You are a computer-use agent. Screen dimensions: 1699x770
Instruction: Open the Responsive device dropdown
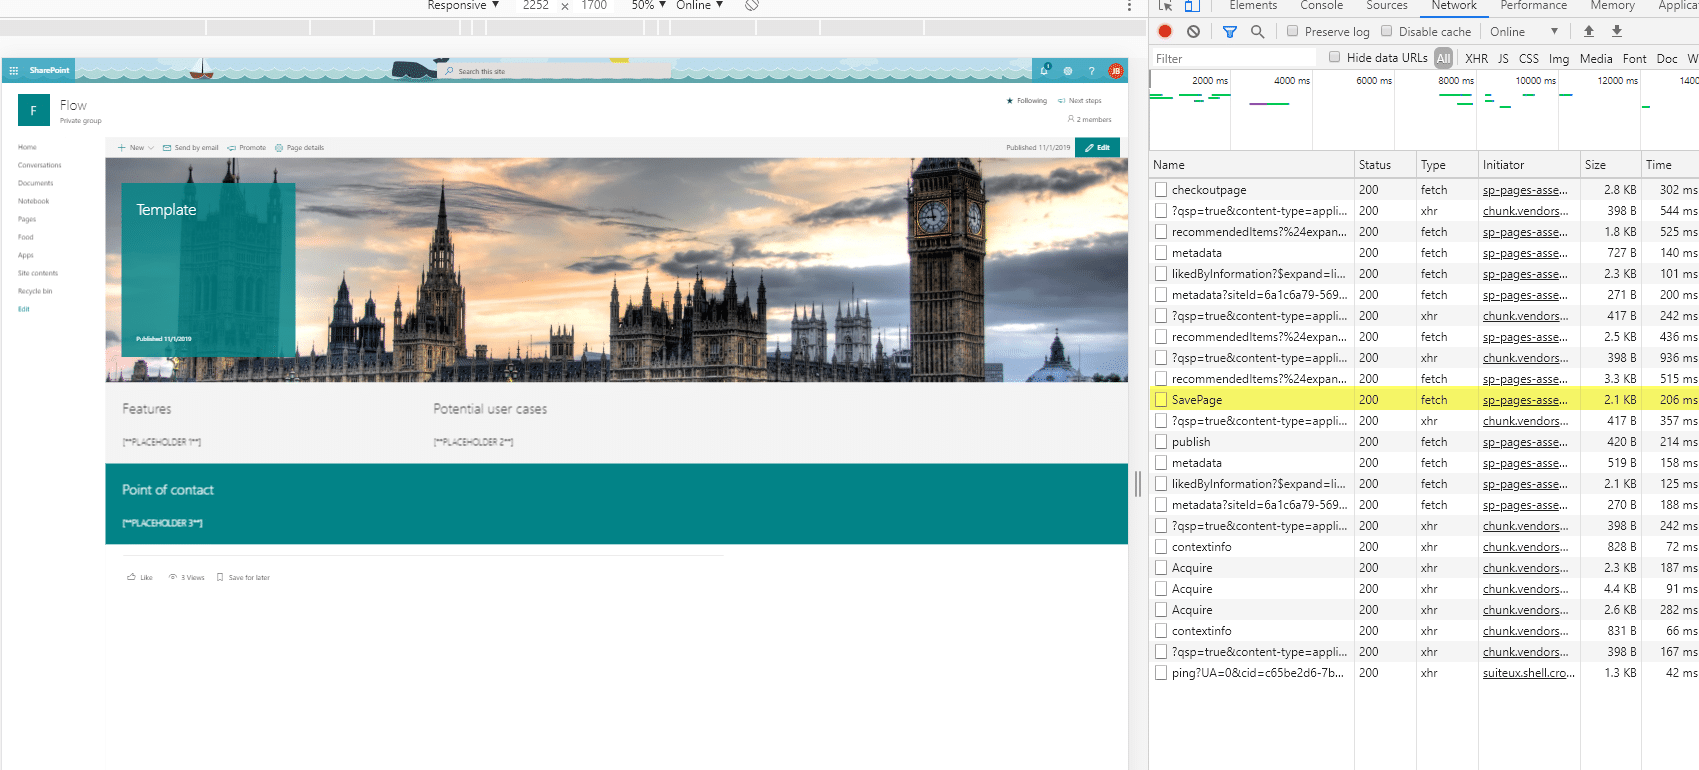pos(463,5)
